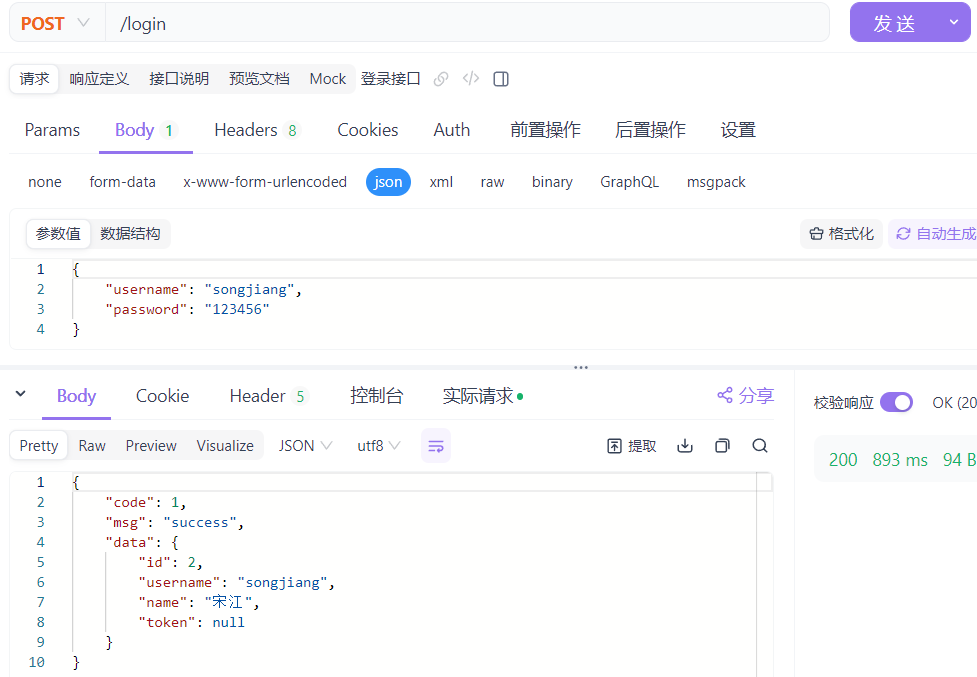Image resolution: width=977 pixels, height=677 pixels.
Task: Open the 控制台 console tab
Action: pyautogui.click(x=376, y=396)
